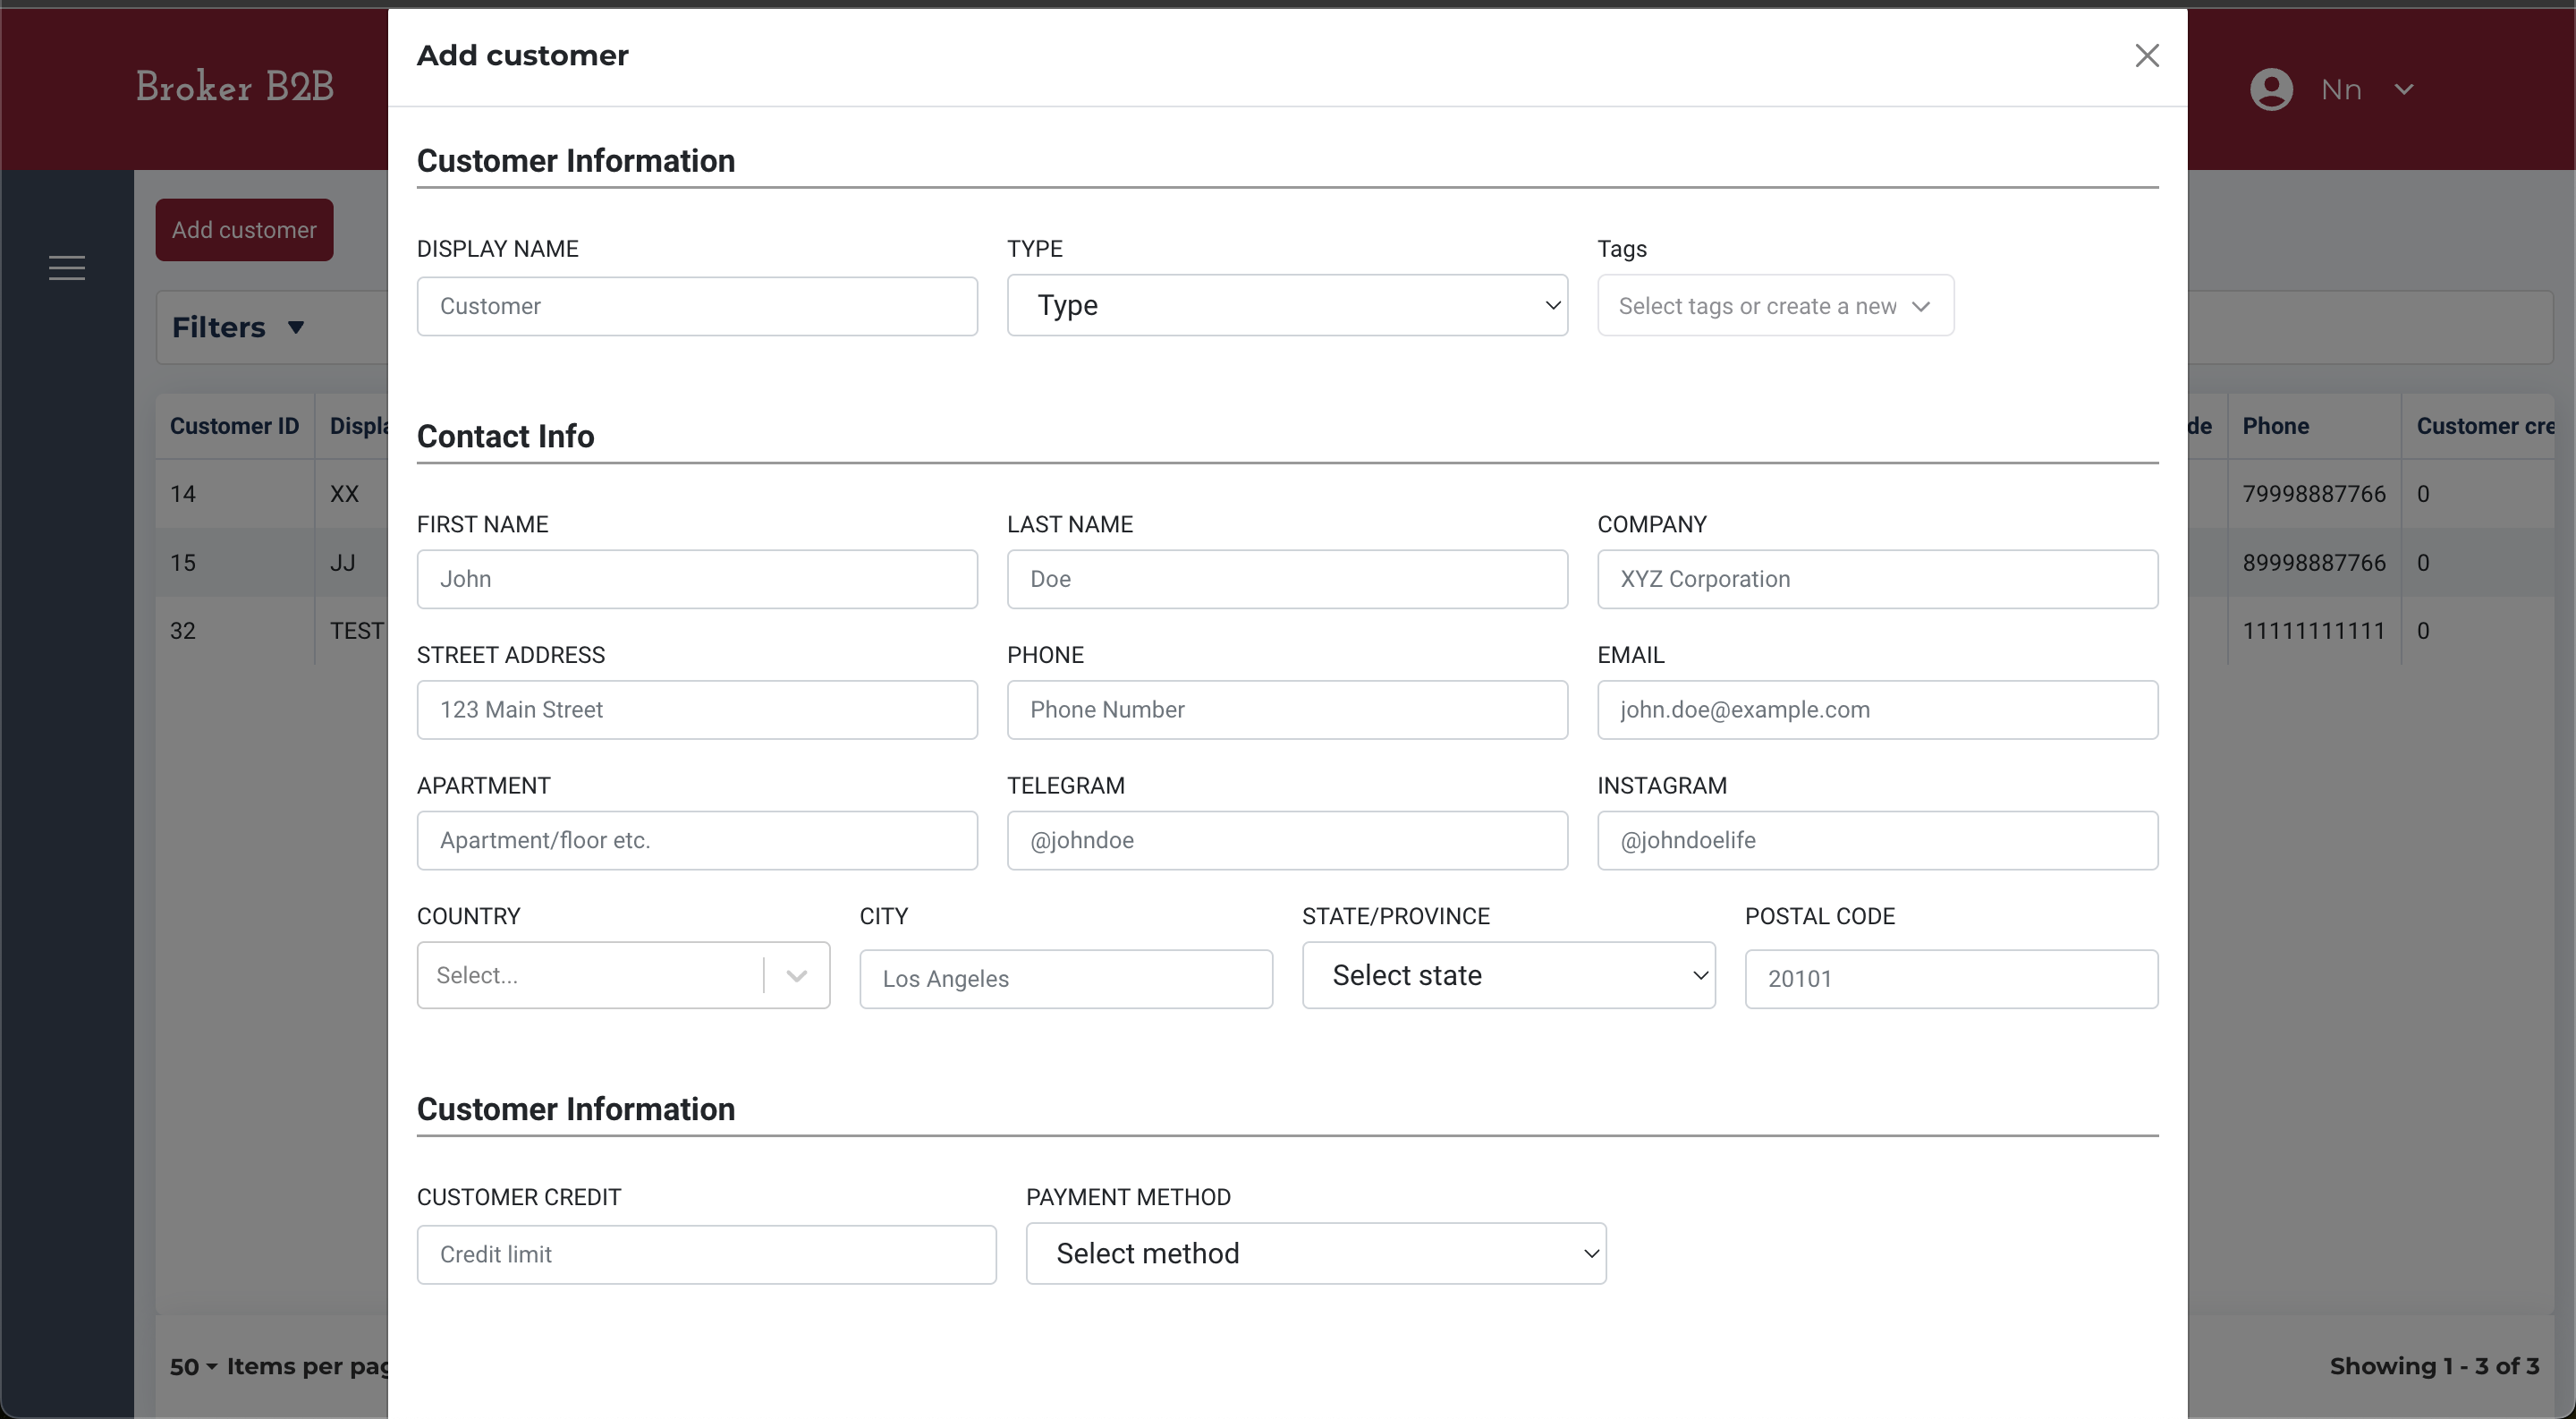Expand the Nn user menu chevron

point(2404,90)
